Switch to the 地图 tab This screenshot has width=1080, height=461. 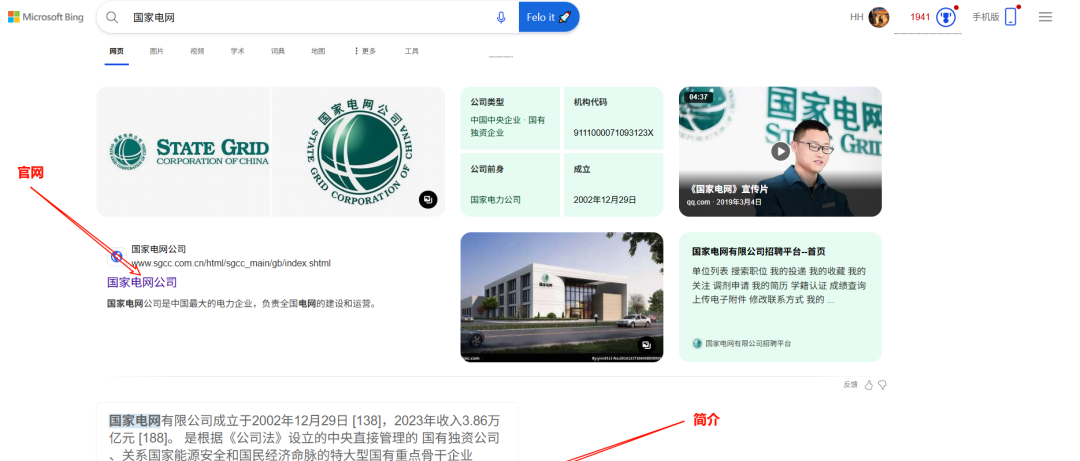point(318,51)
